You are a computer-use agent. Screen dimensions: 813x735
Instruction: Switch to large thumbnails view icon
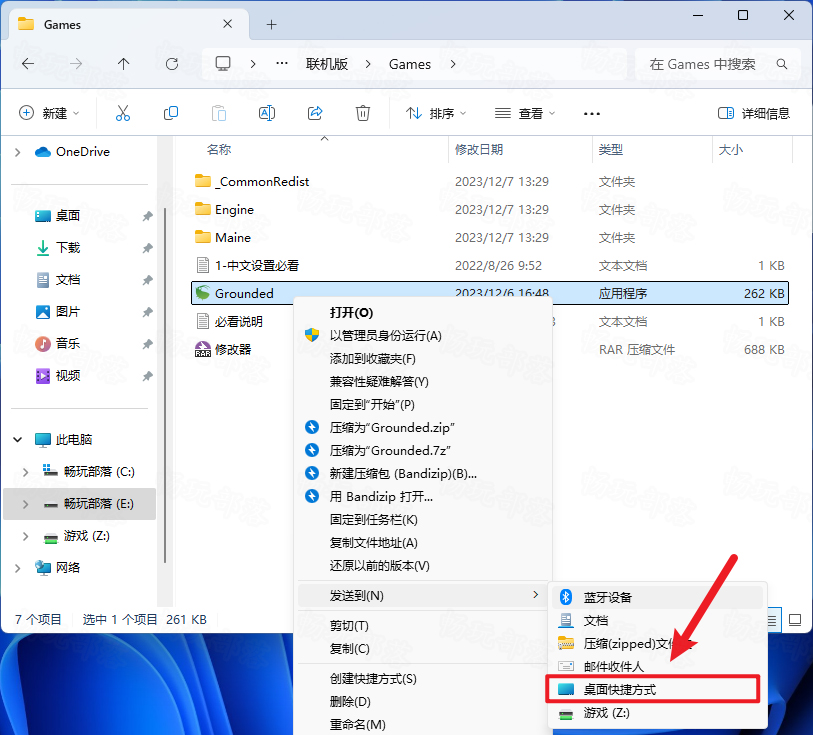[x=794, y=620]
